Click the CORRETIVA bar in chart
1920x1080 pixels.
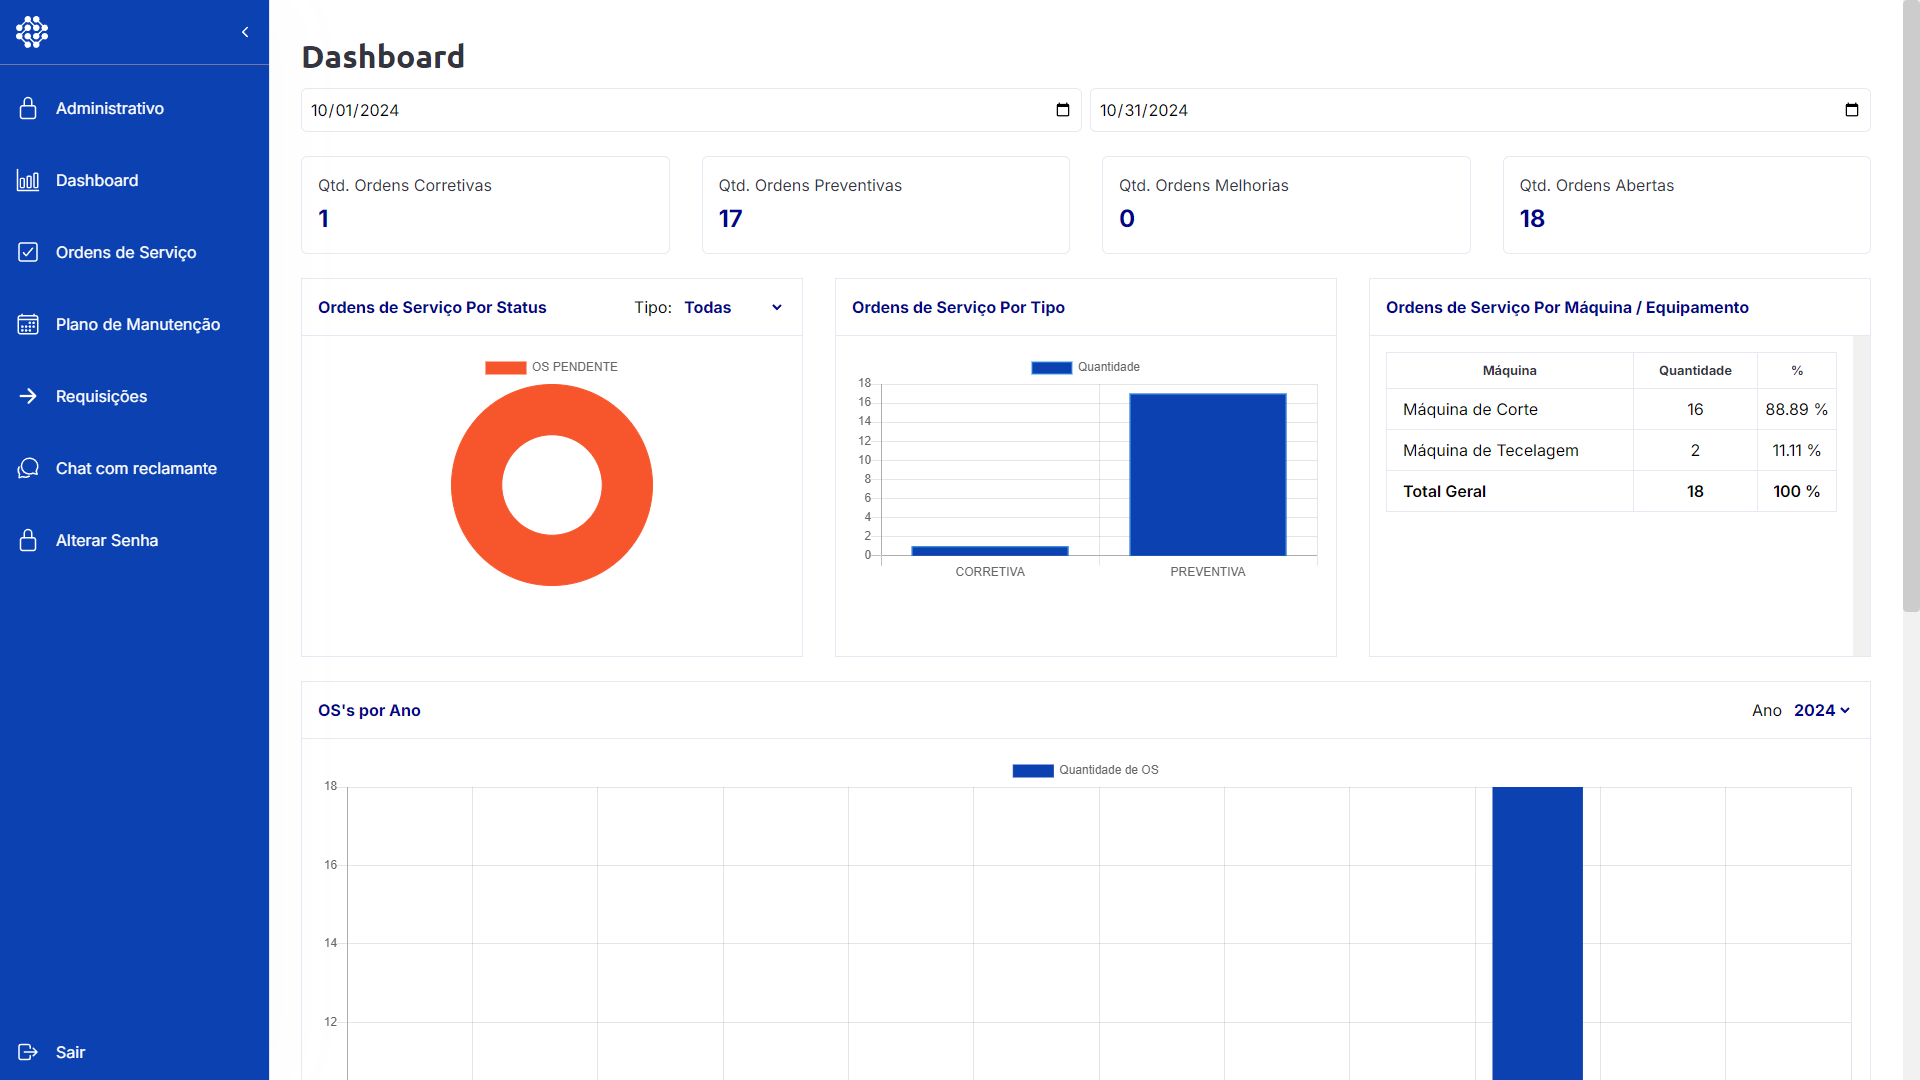click(990, 550)
